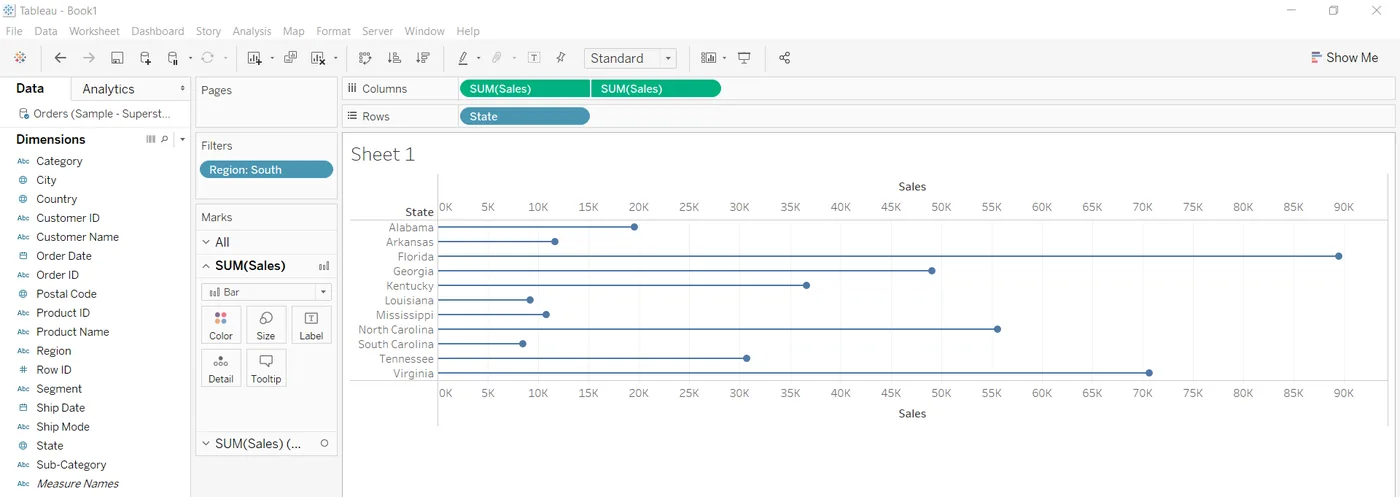The height and width of the screenshot is (497, 1400).
Task: Toggle Show Mark Labels T icon
Action: pyautogui.click(x=534, y=58)
